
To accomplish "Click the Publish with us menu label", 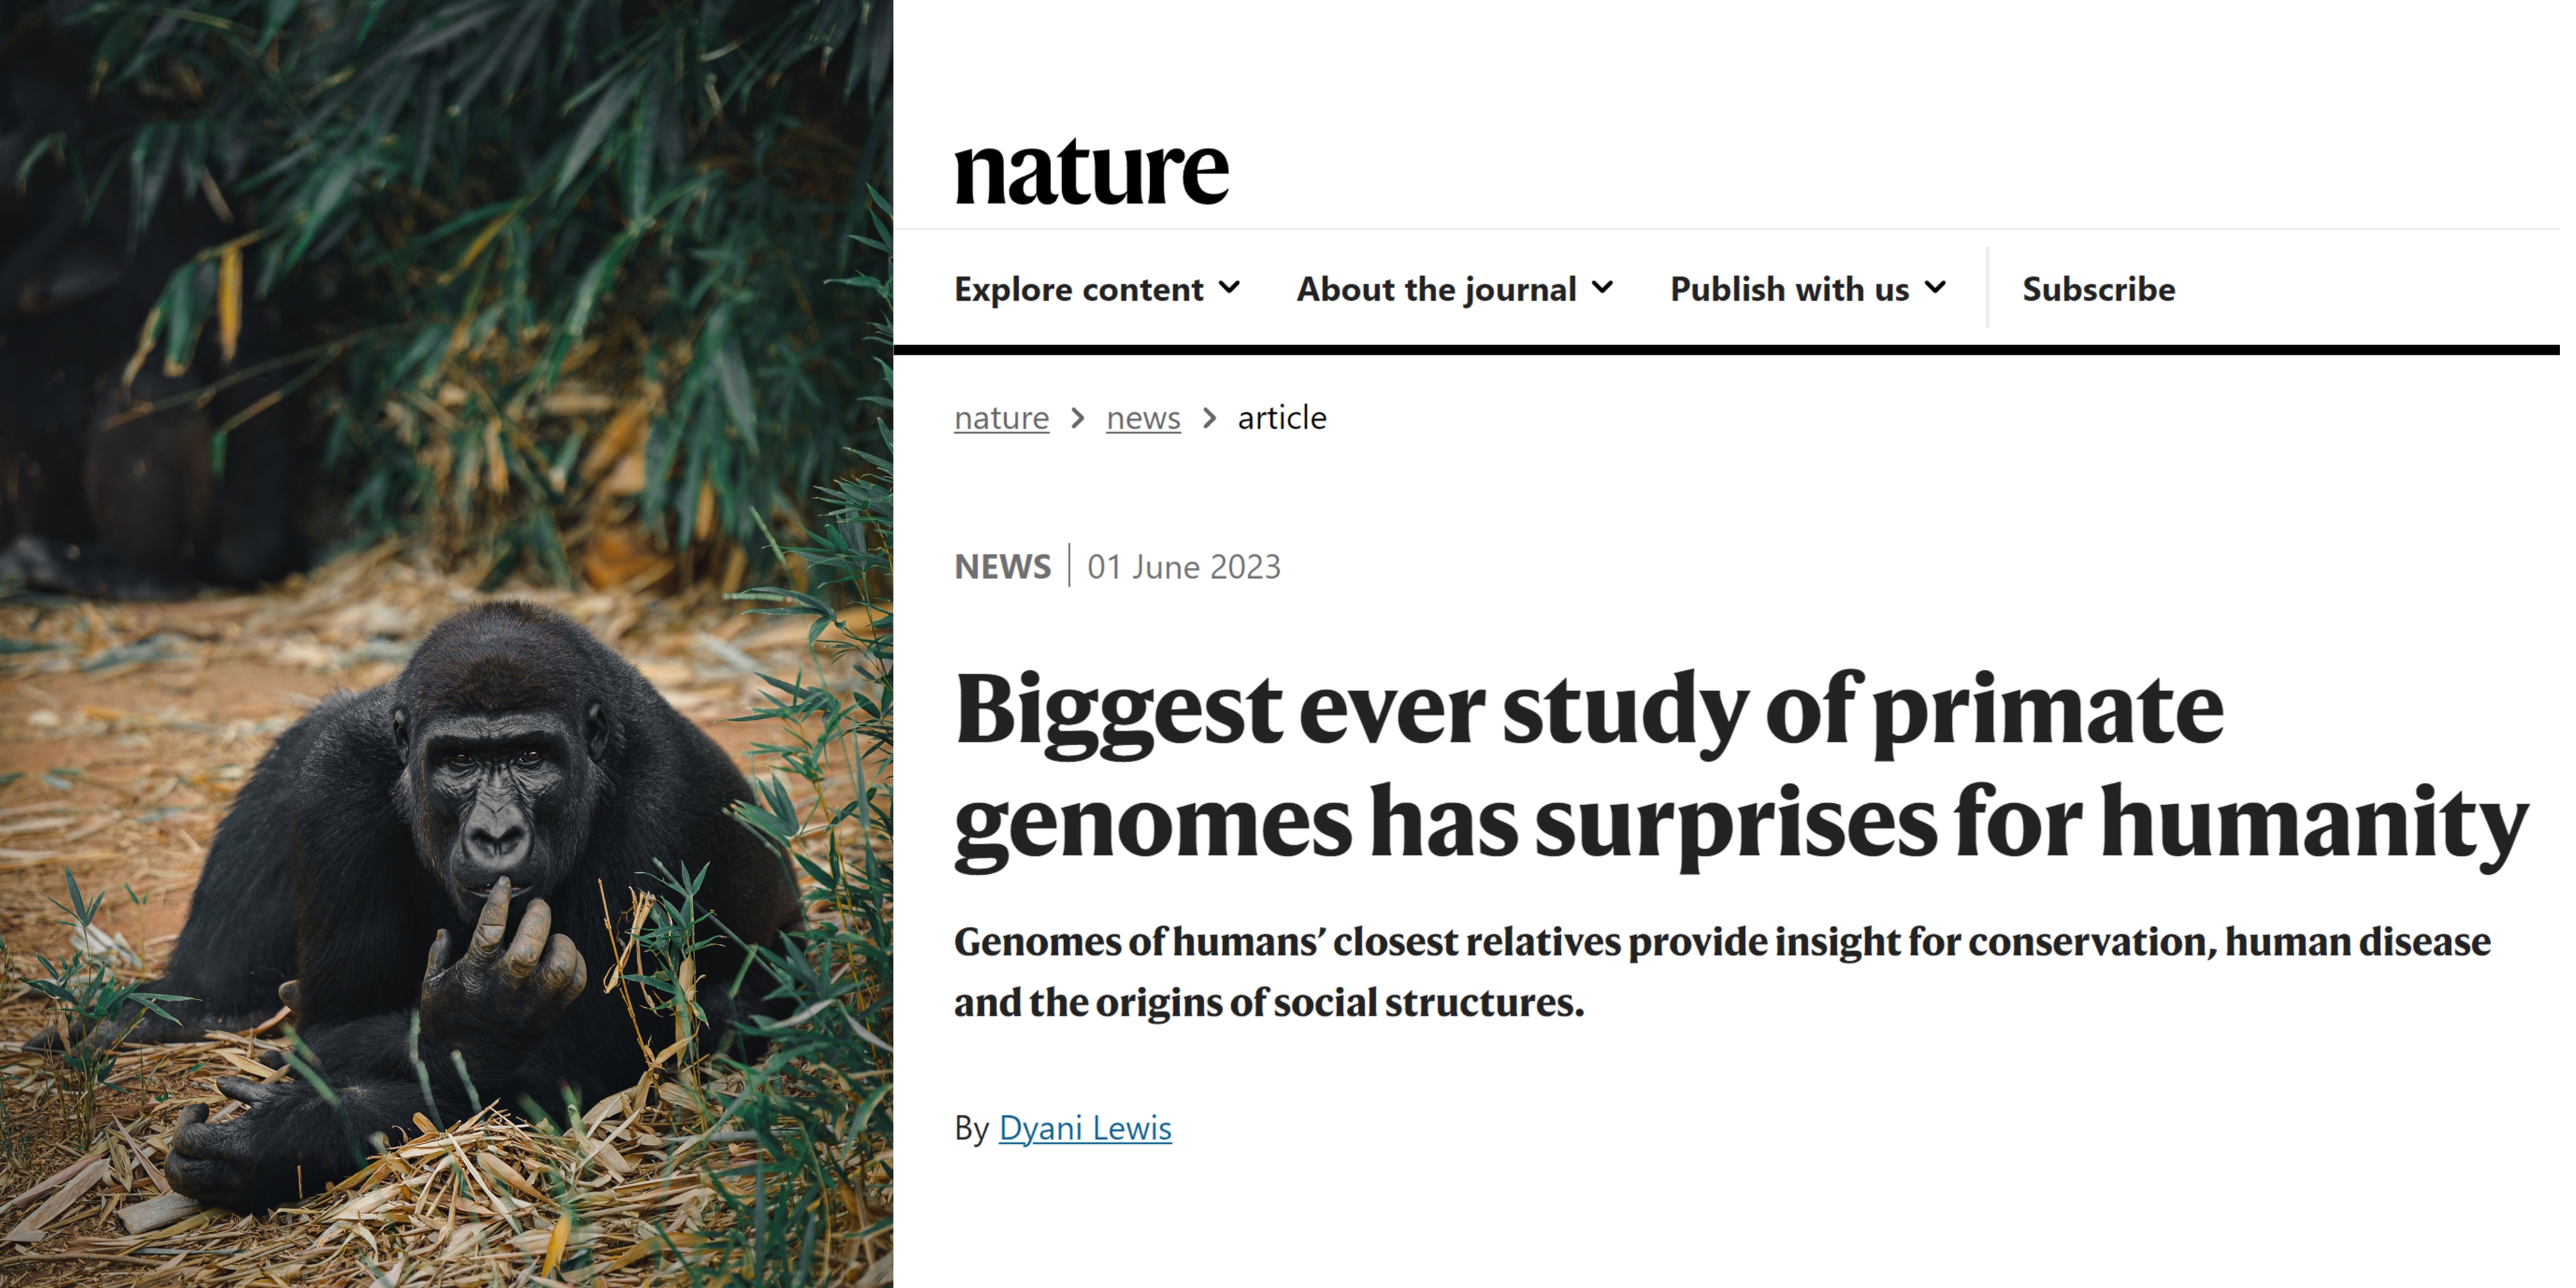I will tap(1789, 289).
